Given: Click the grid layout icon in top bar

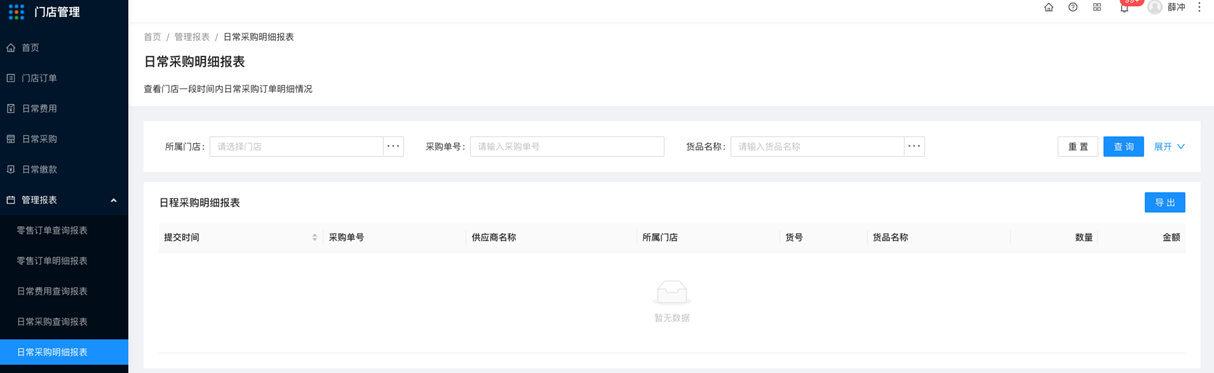Looking at the screenshot, I should (1097, 7).
